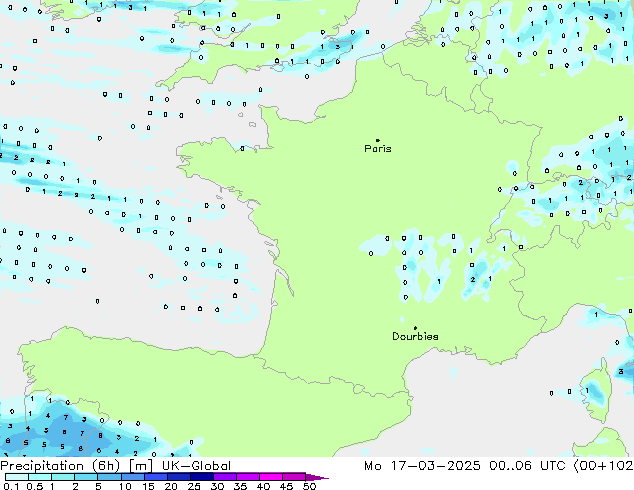Click the legend value '30'

coord(217,486)
